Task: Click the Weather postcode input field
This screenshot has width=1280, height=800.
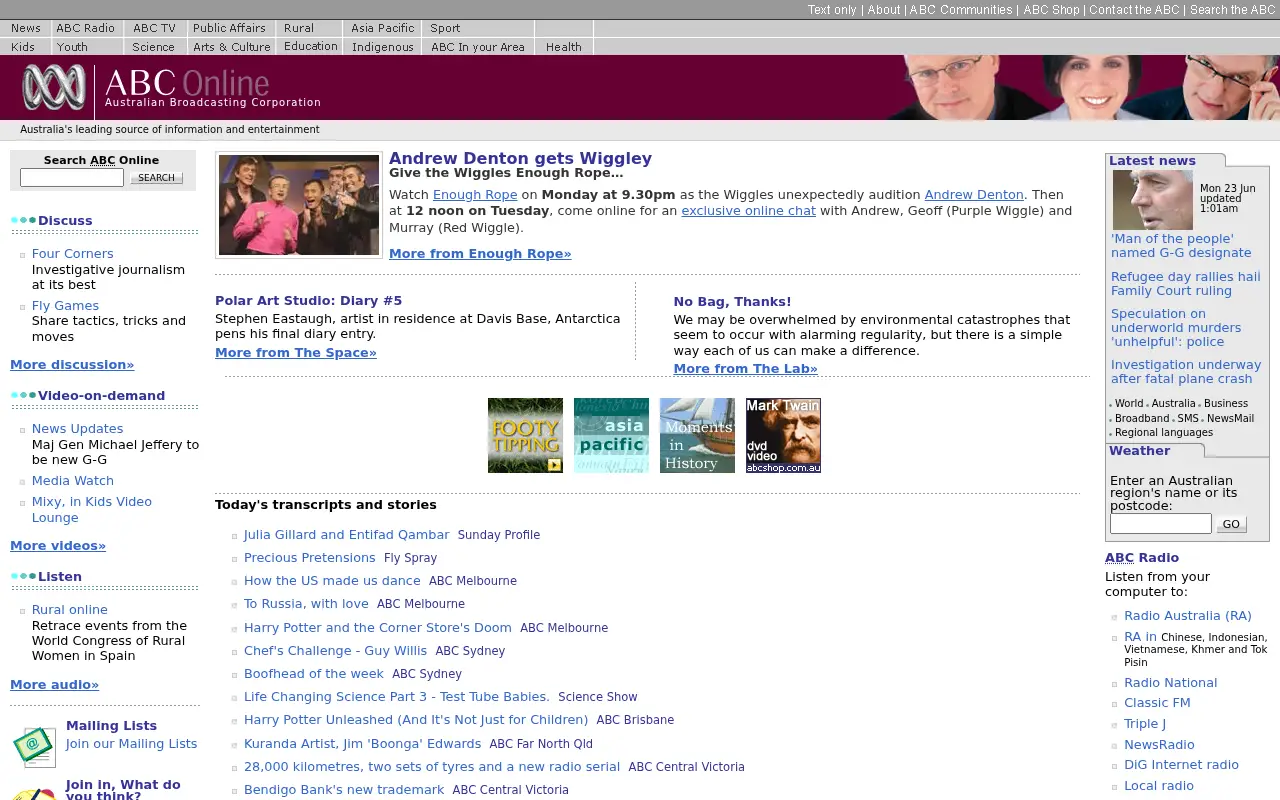Action: point(1161,524)
